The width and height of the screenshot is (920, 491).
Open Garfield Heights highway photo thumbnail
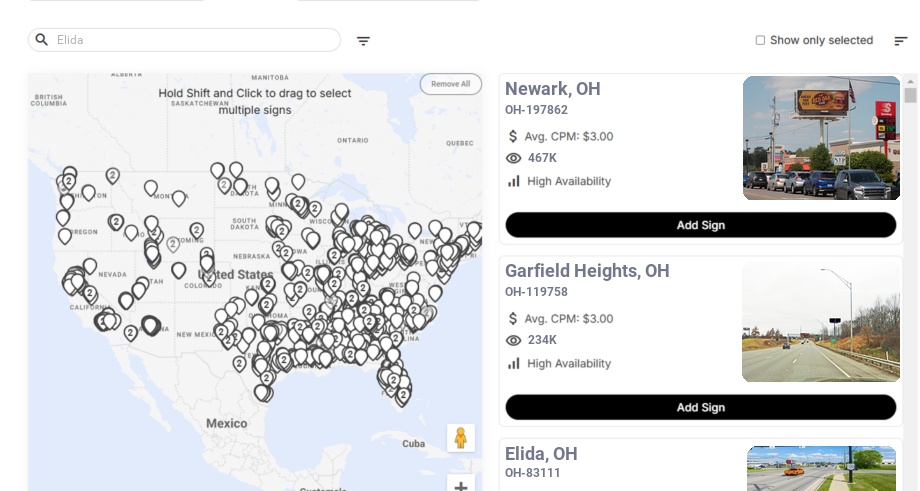tap(821, 321)
